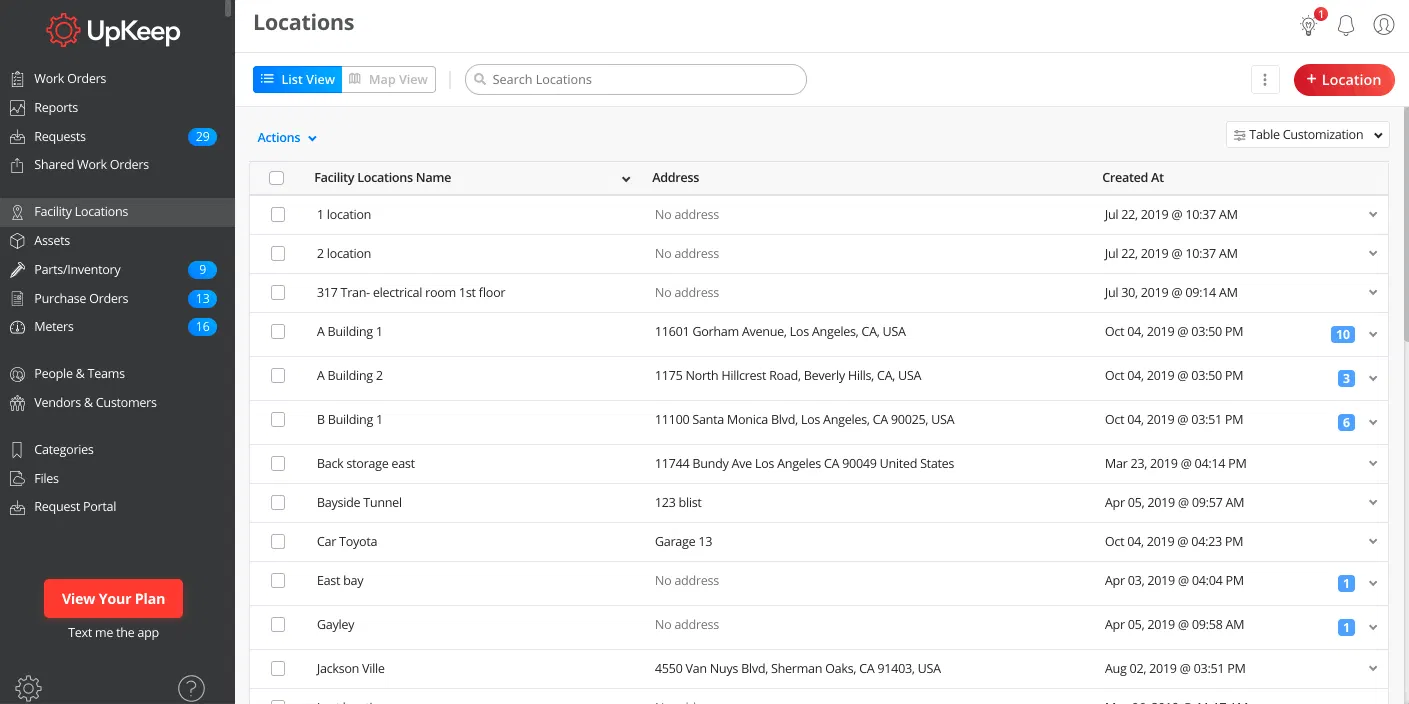Open the user profile icon
Screen dimensions: 1409x704
(1384, 25)
